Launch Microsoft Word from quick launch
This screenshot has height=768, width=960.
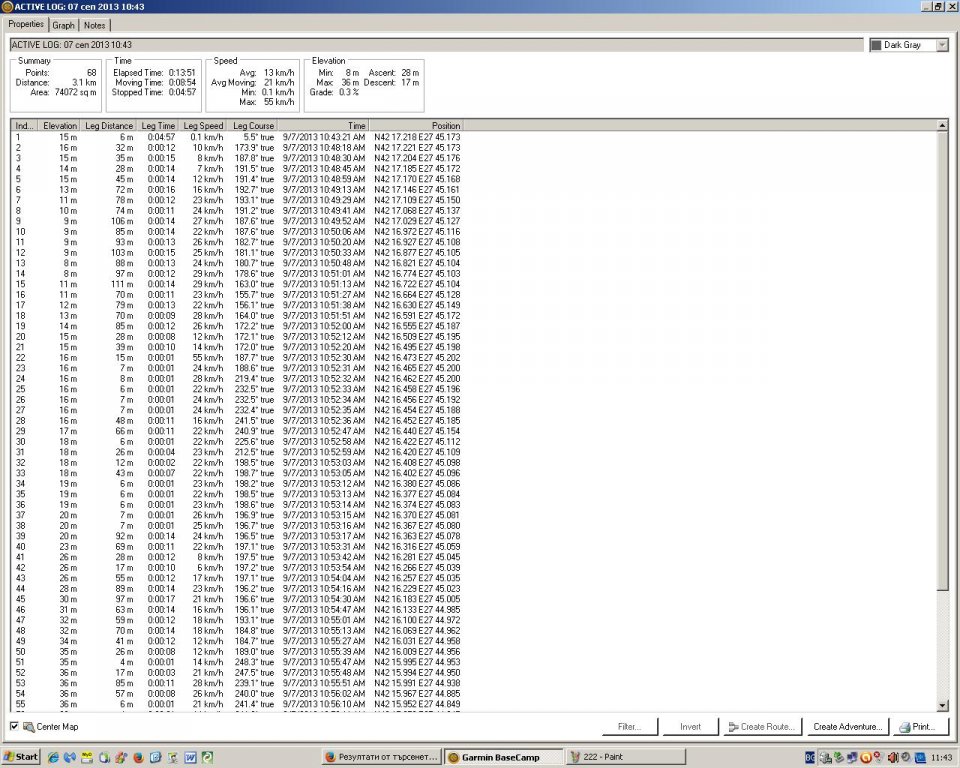click(x=190, y=757)
